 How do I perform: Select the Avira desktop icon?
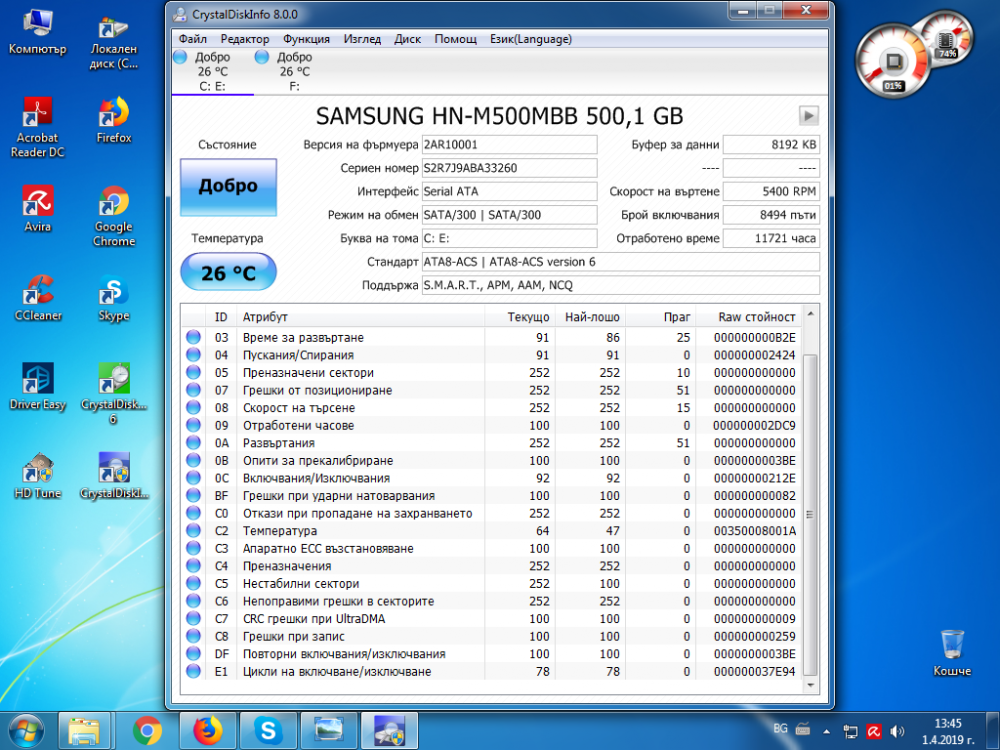click(37, 209)
